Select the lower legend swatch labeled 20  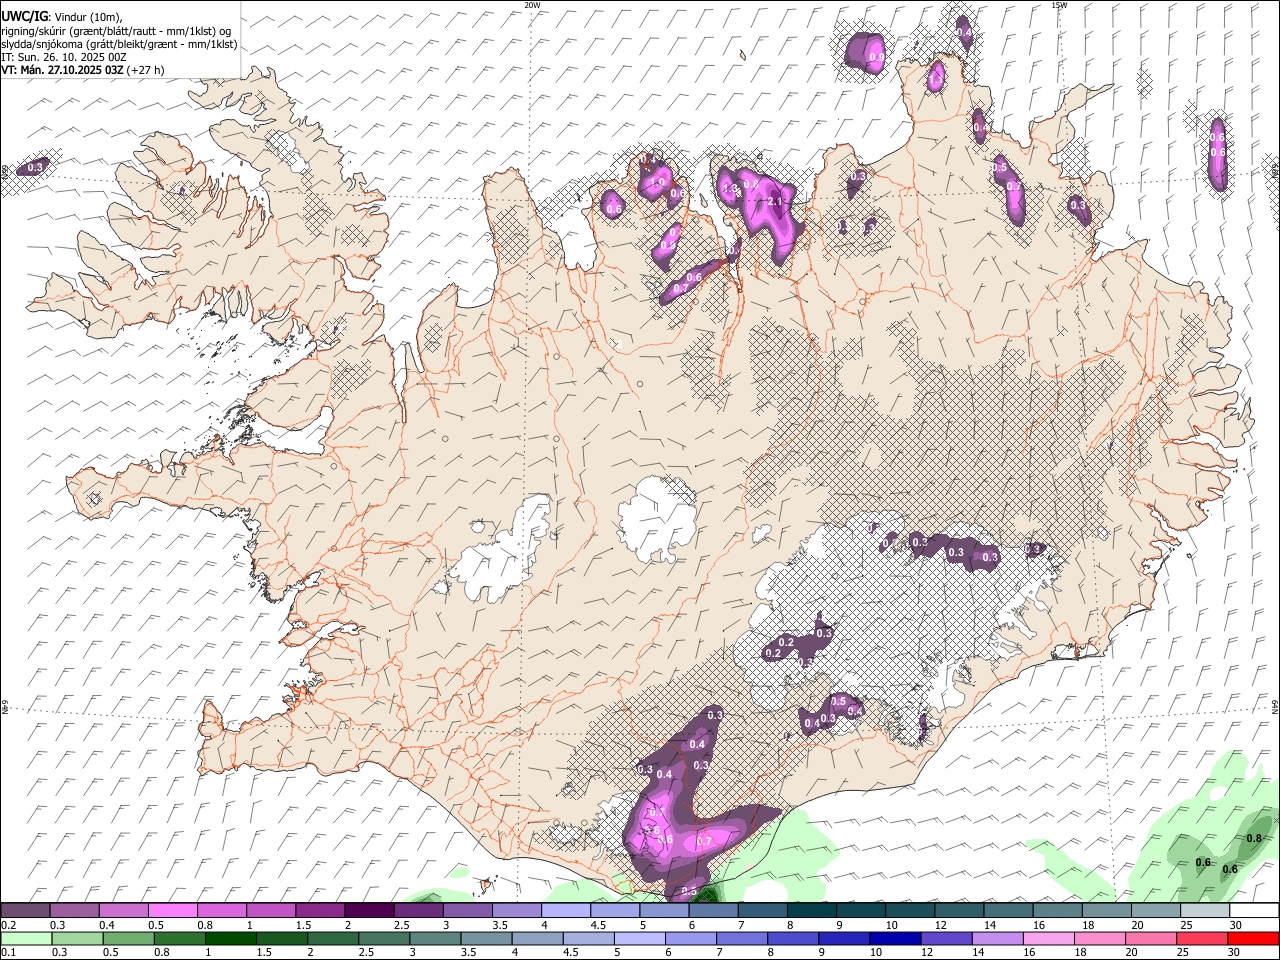(1152, 939)
